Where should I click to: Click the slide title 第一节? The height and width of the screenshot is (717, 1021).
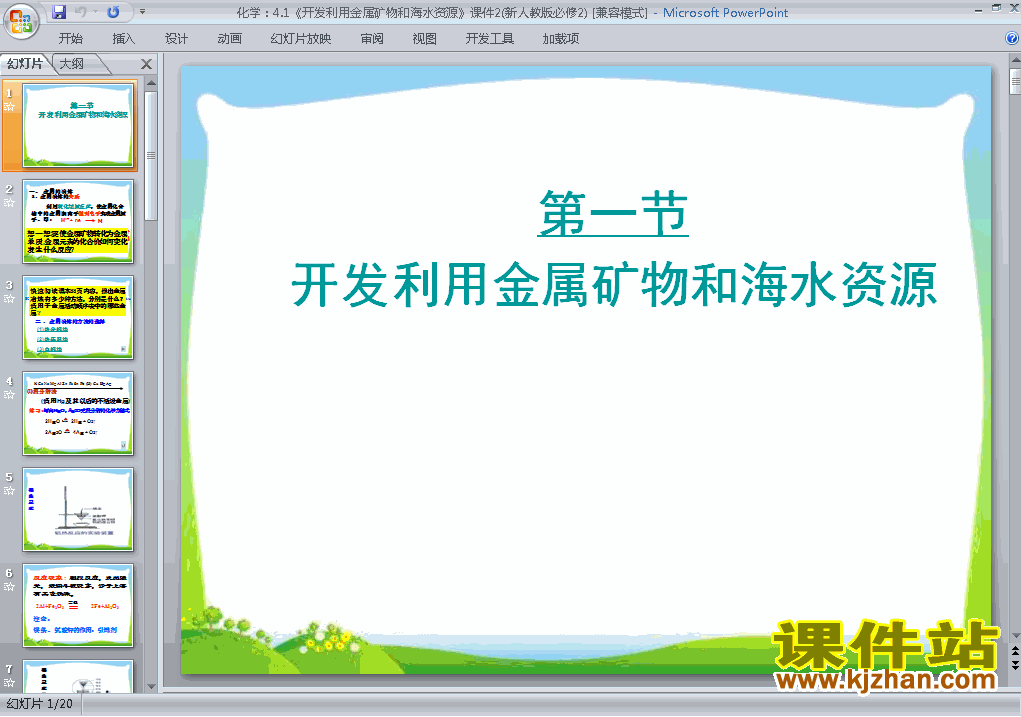point(613,213)
